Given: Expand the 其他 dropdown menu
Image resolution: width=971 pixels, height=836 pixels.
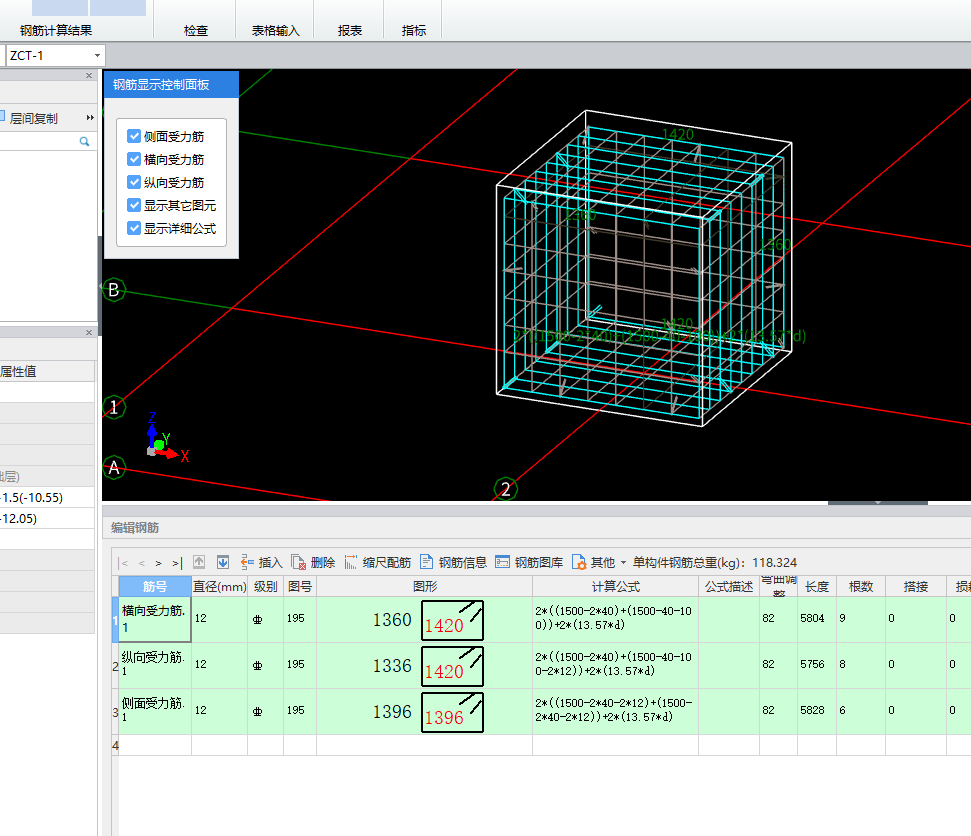Looking at the screenshot, I should coord(599,562).
